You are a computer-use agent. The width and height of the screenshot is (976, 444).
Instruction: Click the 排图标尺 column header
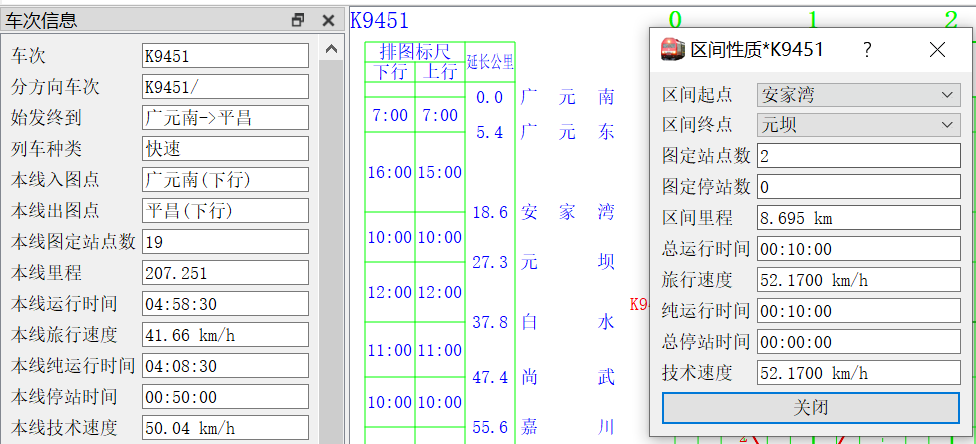(415, 51)
